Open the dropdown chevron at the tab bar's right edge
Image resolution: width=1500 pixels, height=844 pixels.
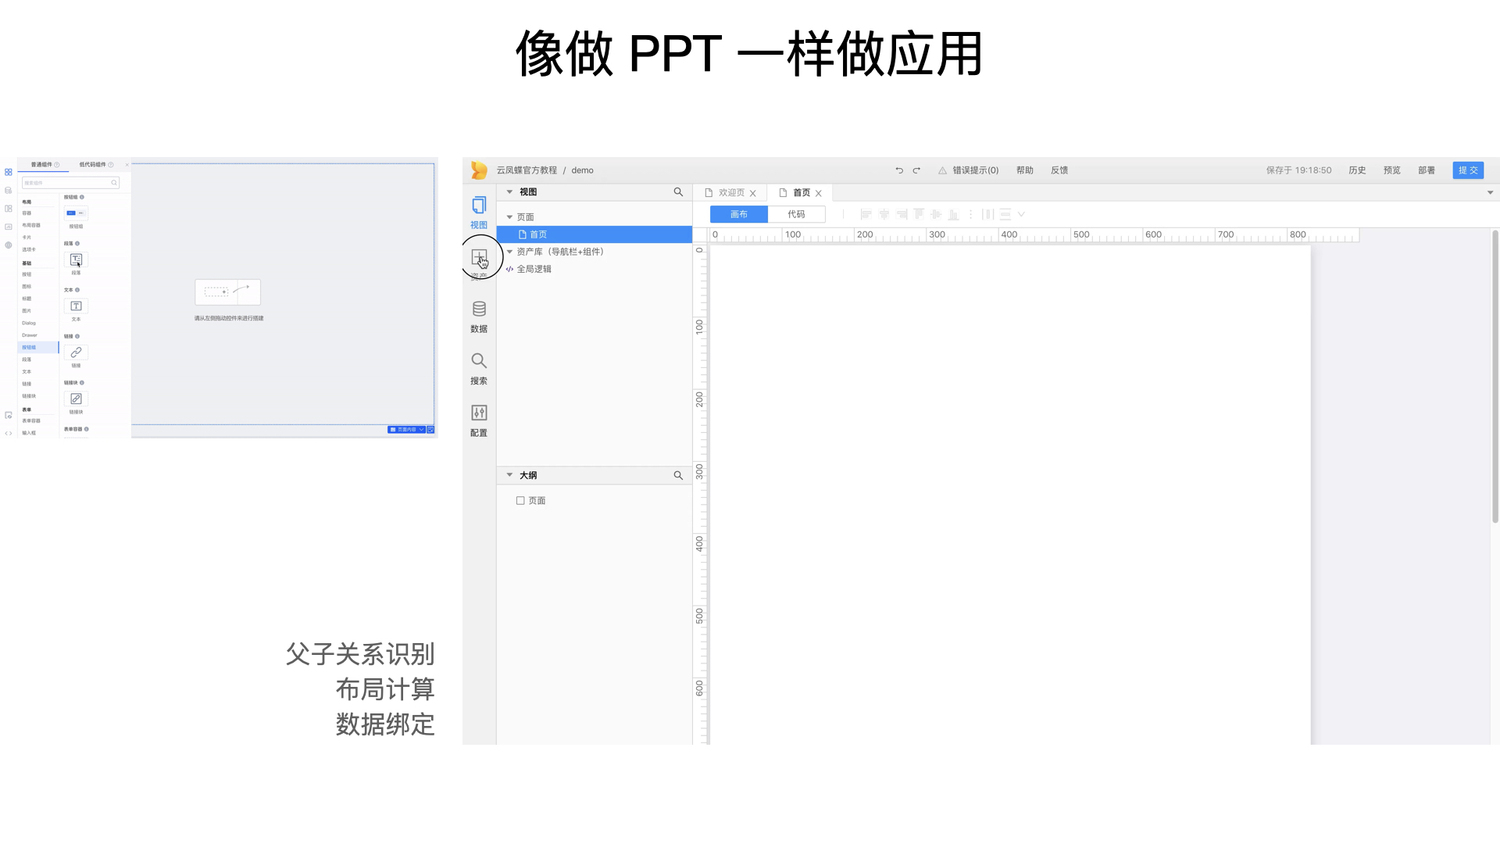click(x=1491, y=192)
